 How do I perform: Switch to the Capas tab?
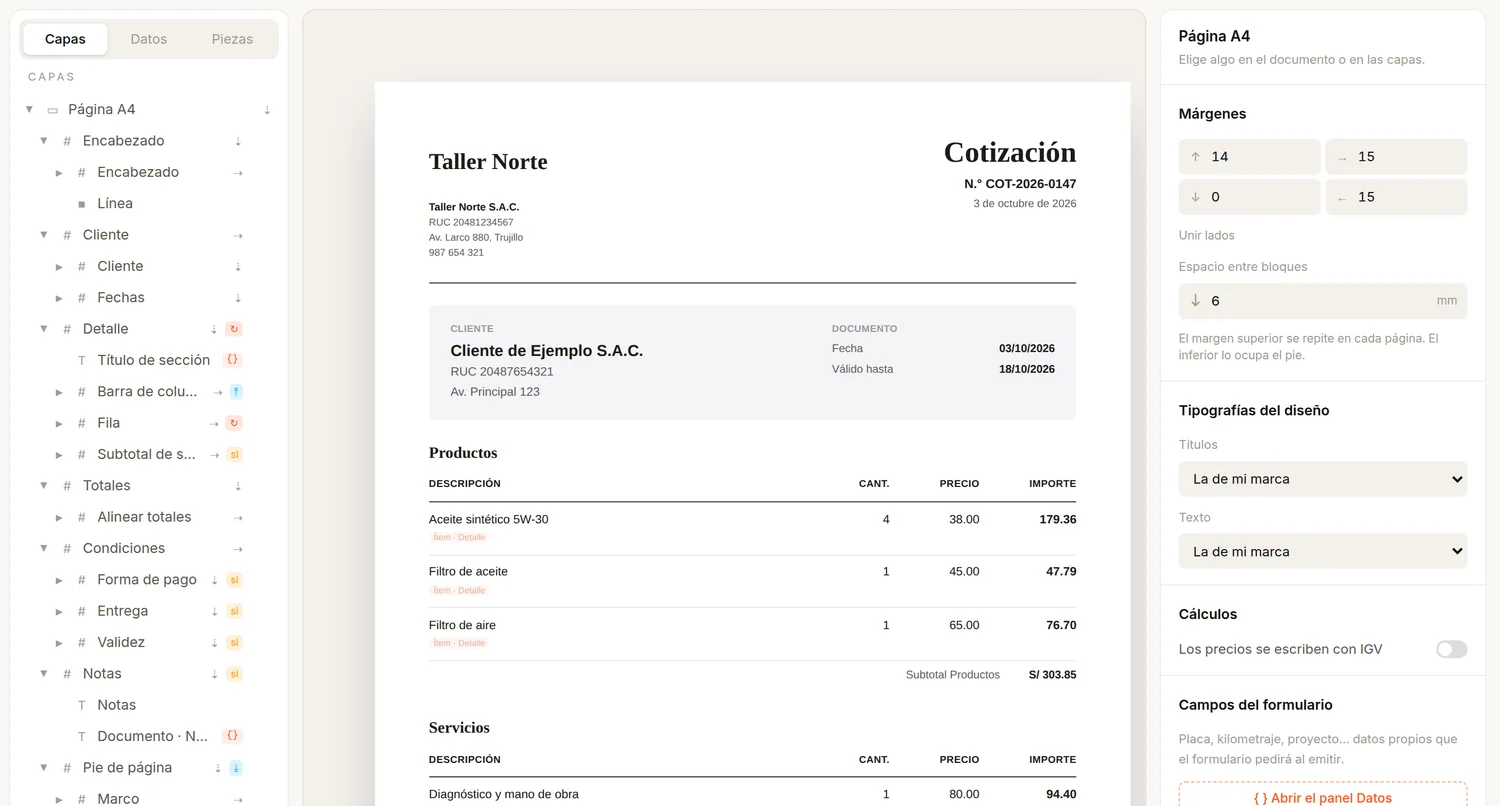[65, 39]
